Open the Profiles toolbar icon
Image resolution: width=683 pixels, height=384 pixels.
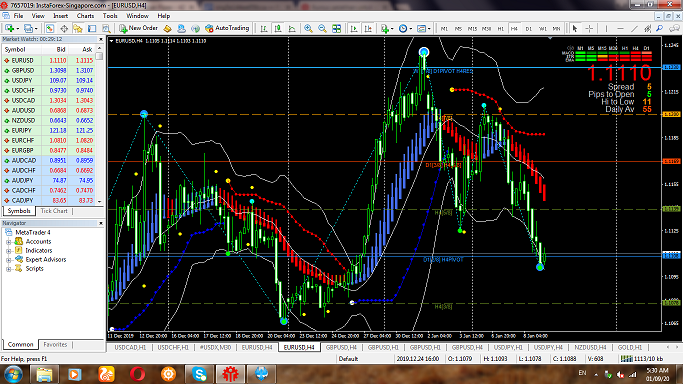click(29, 28)
